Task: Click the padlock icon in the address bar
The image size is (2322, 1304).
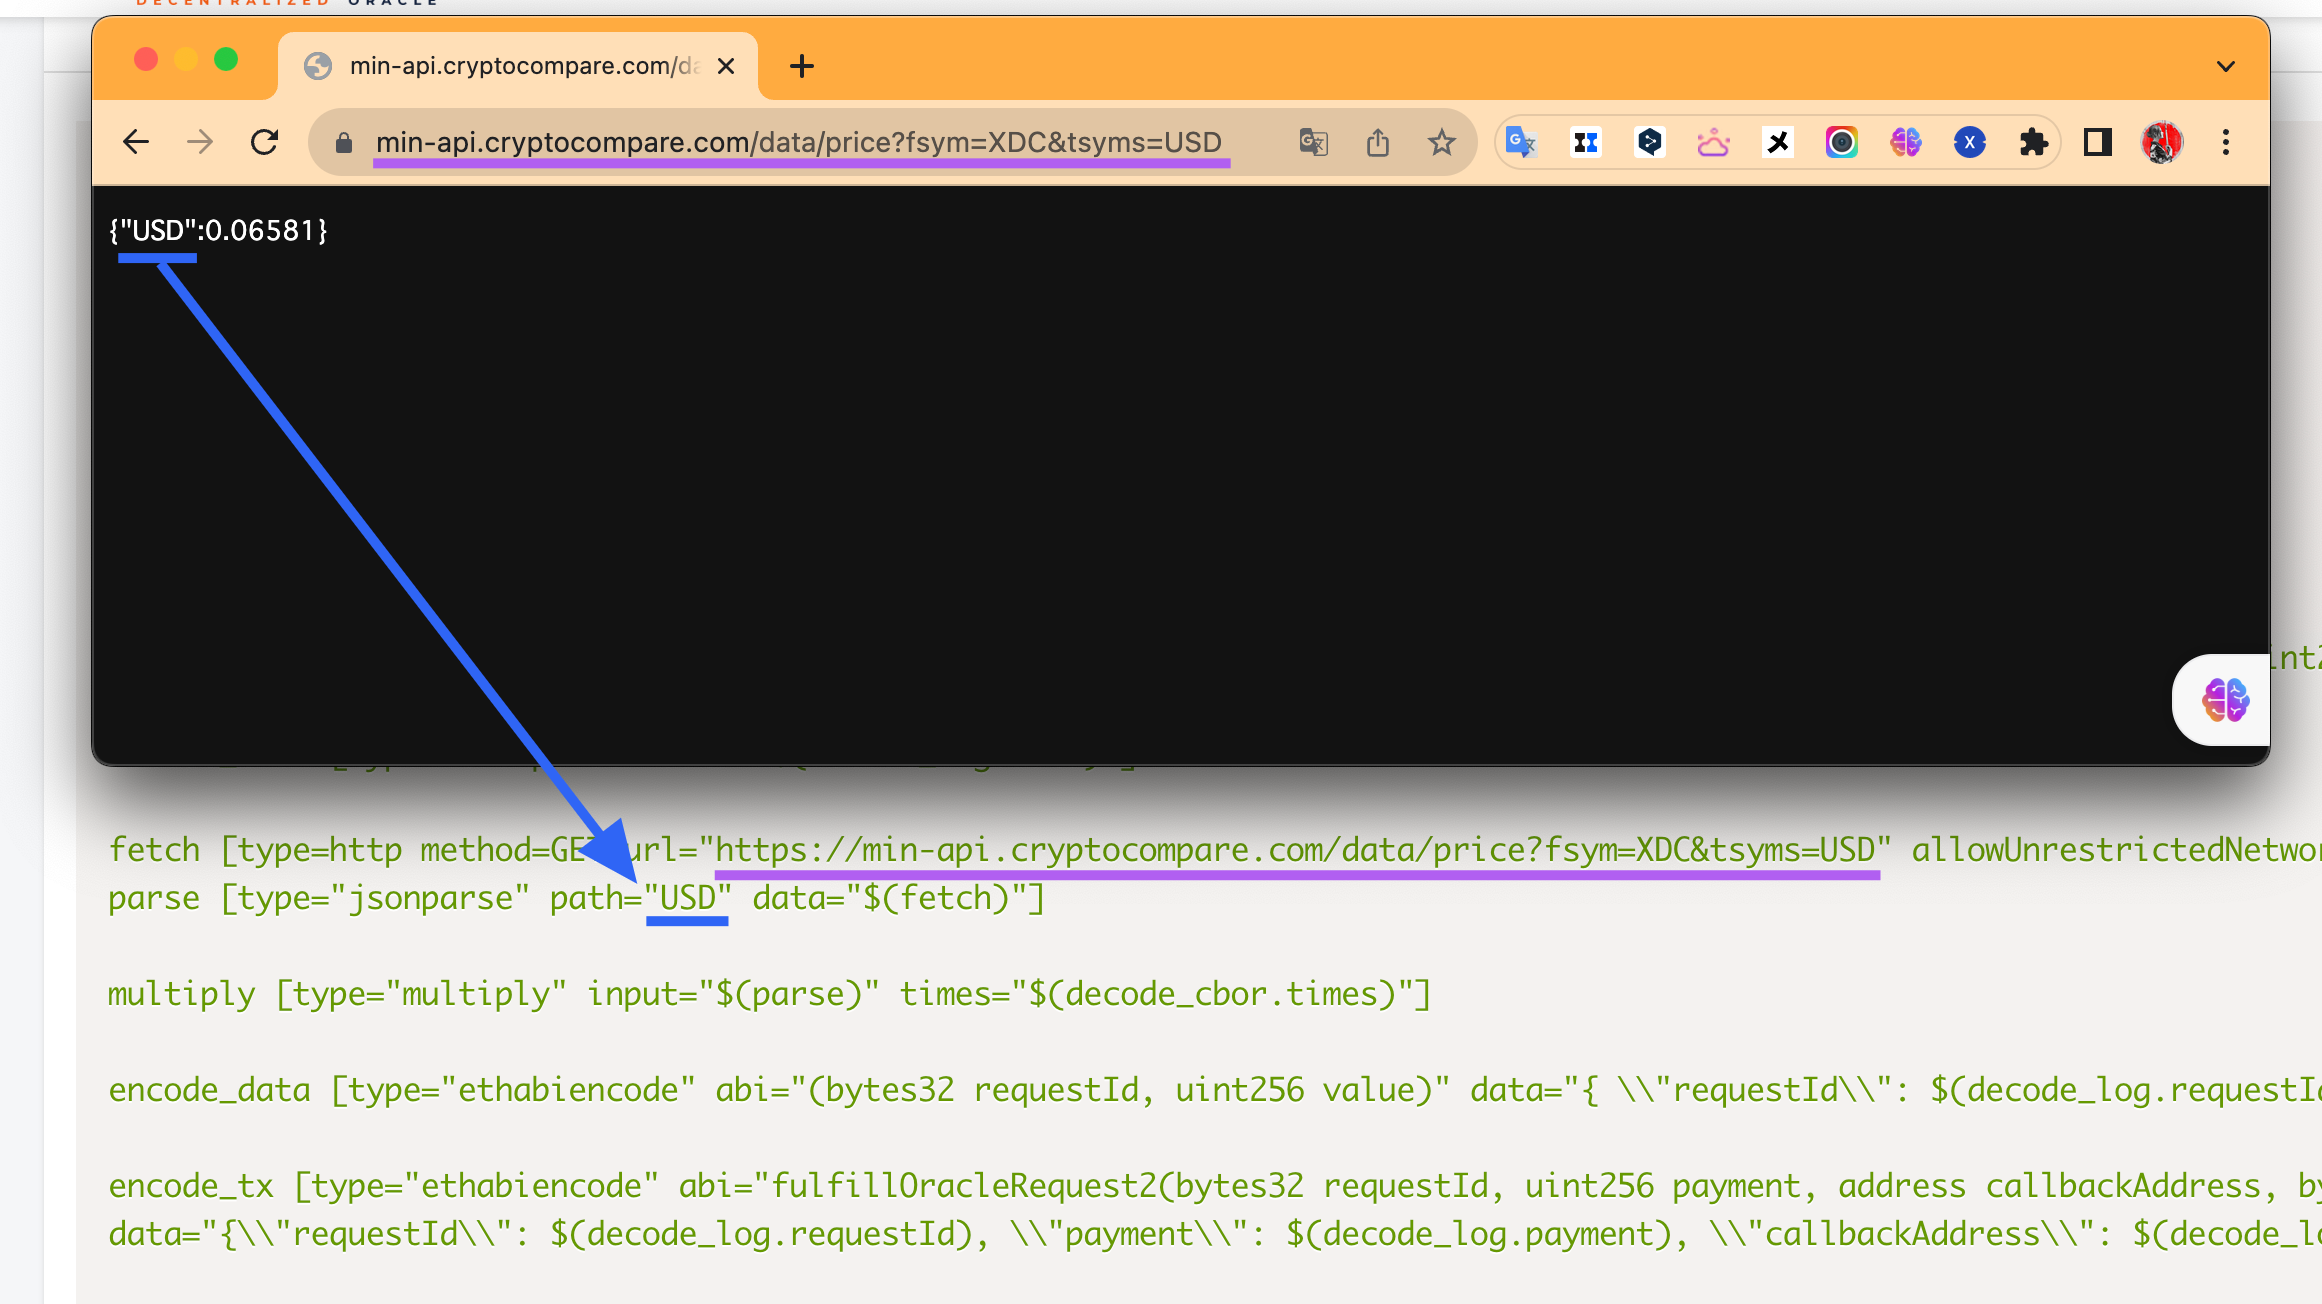Action: click(343, 142)
